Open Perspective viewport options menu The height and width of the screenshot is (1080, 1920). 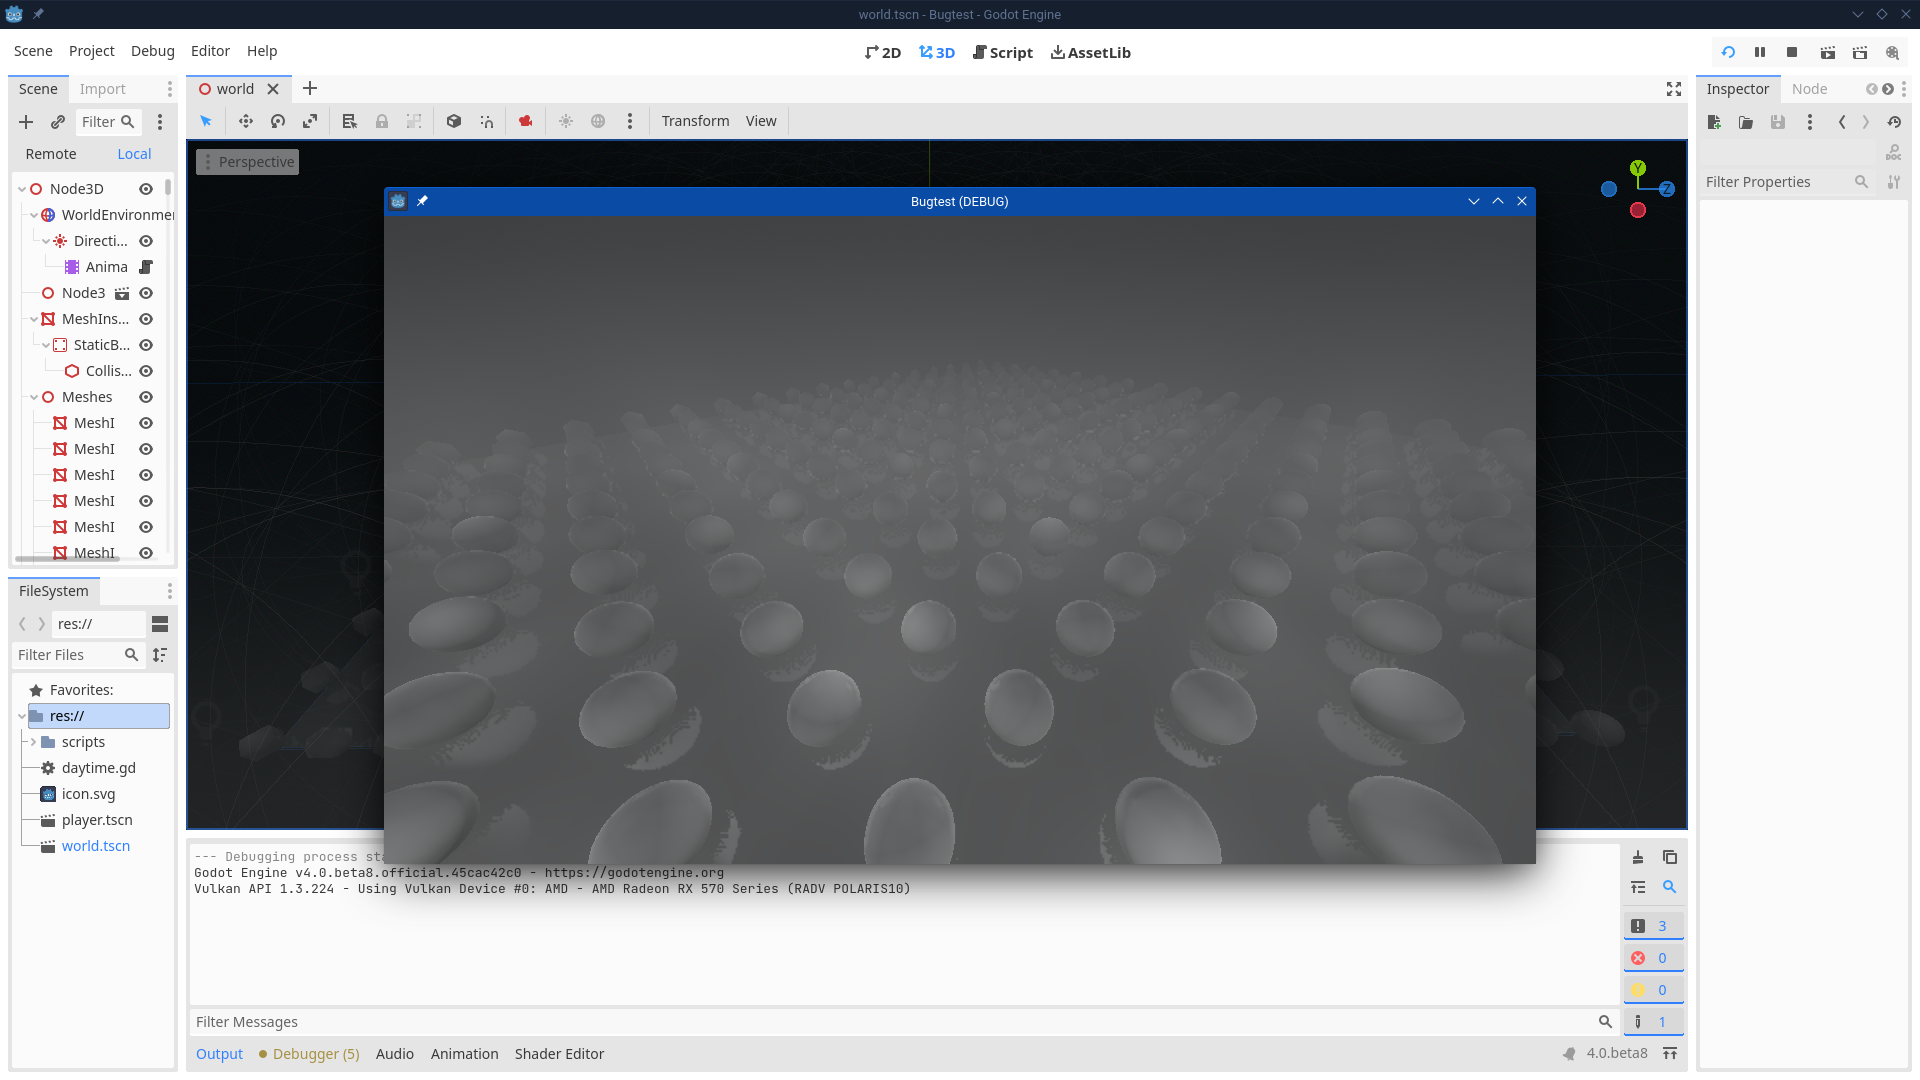[248, 162]
